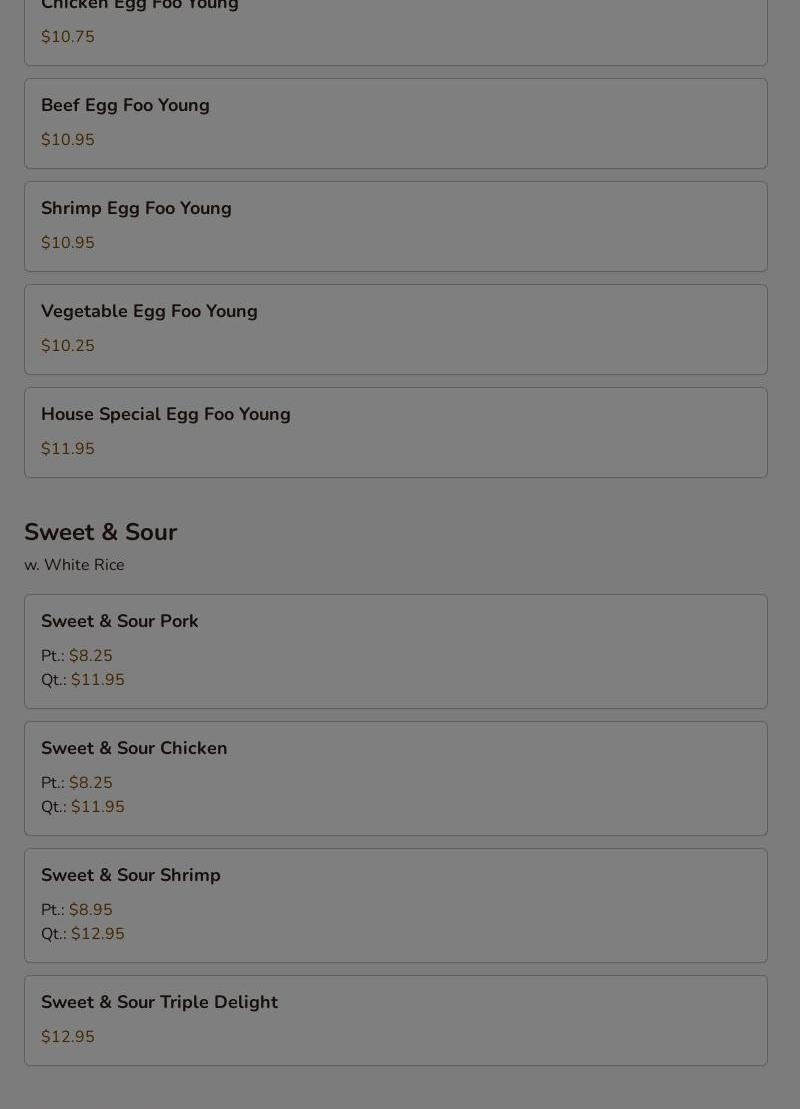The width and height of the screenshot is (800, 1109).
Task: Click the $10.25 Vegetable Egg Foo Young price
Action: coord(68,346)
